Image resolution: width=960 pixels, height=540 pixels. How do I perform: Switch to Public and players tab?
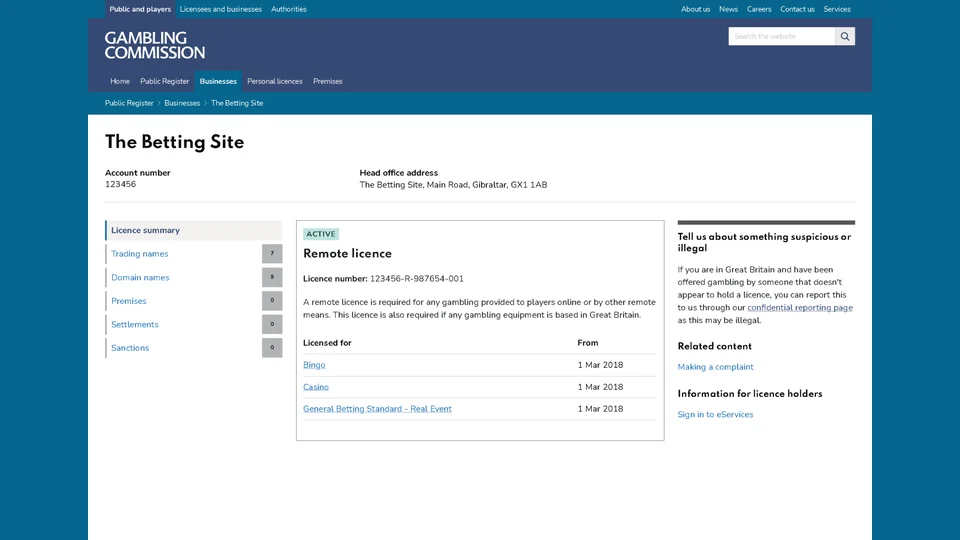(x=140, y=9)
